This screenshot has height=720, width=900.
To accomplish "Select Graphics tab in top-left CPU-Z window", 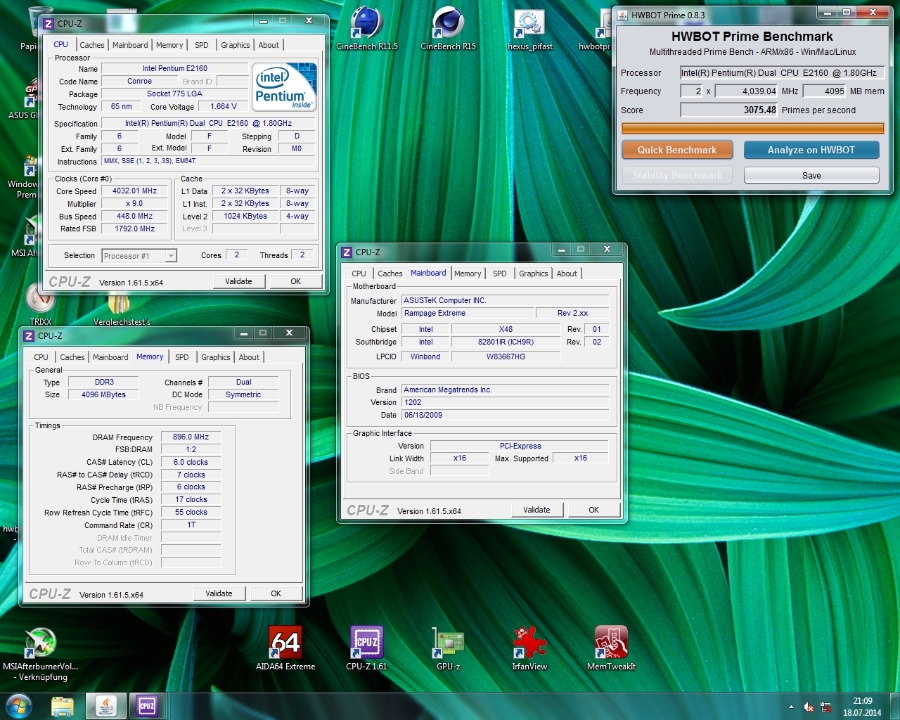I will point(235,45).
